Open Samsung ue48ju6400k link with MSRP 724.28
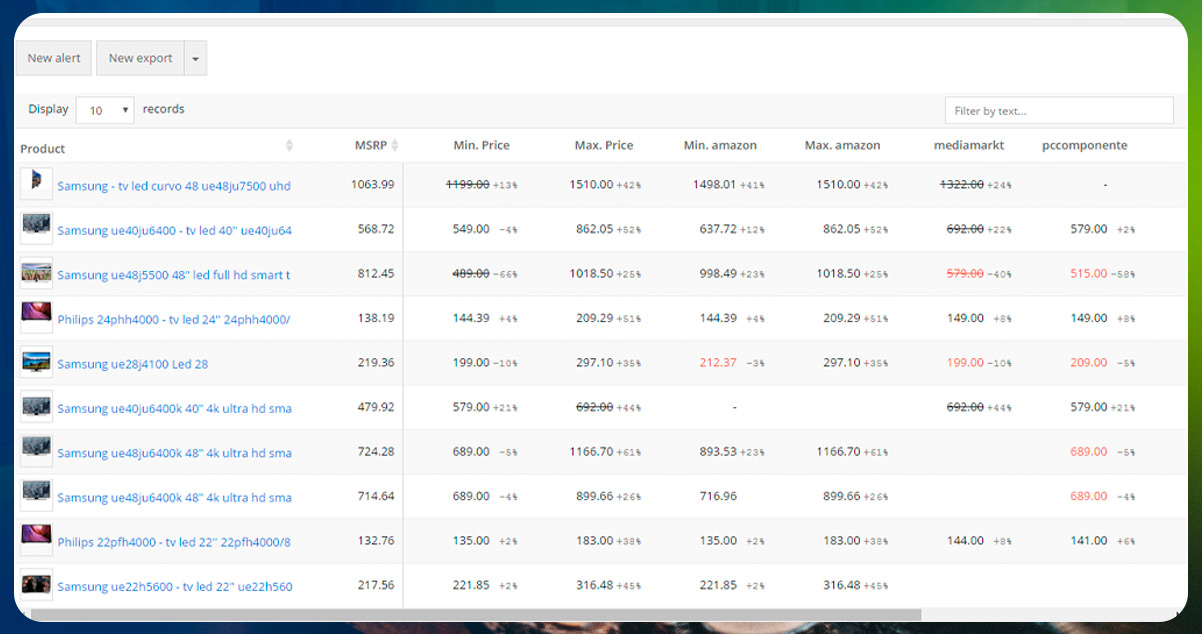 tap(174, 453)
